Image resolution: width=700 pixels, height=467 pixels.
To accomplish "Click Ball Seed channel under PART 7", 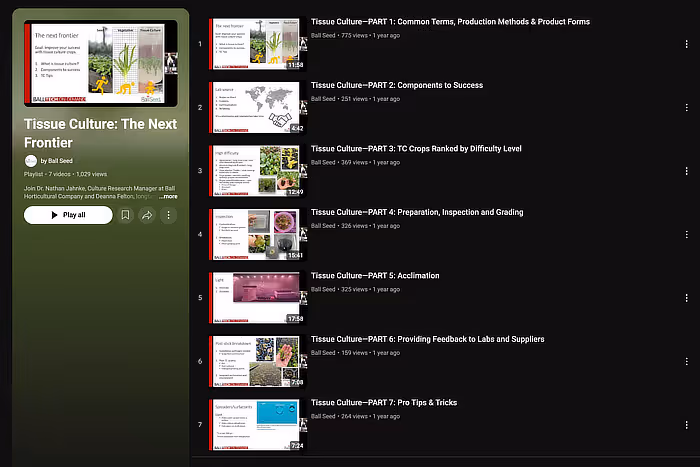I will 323,416.
